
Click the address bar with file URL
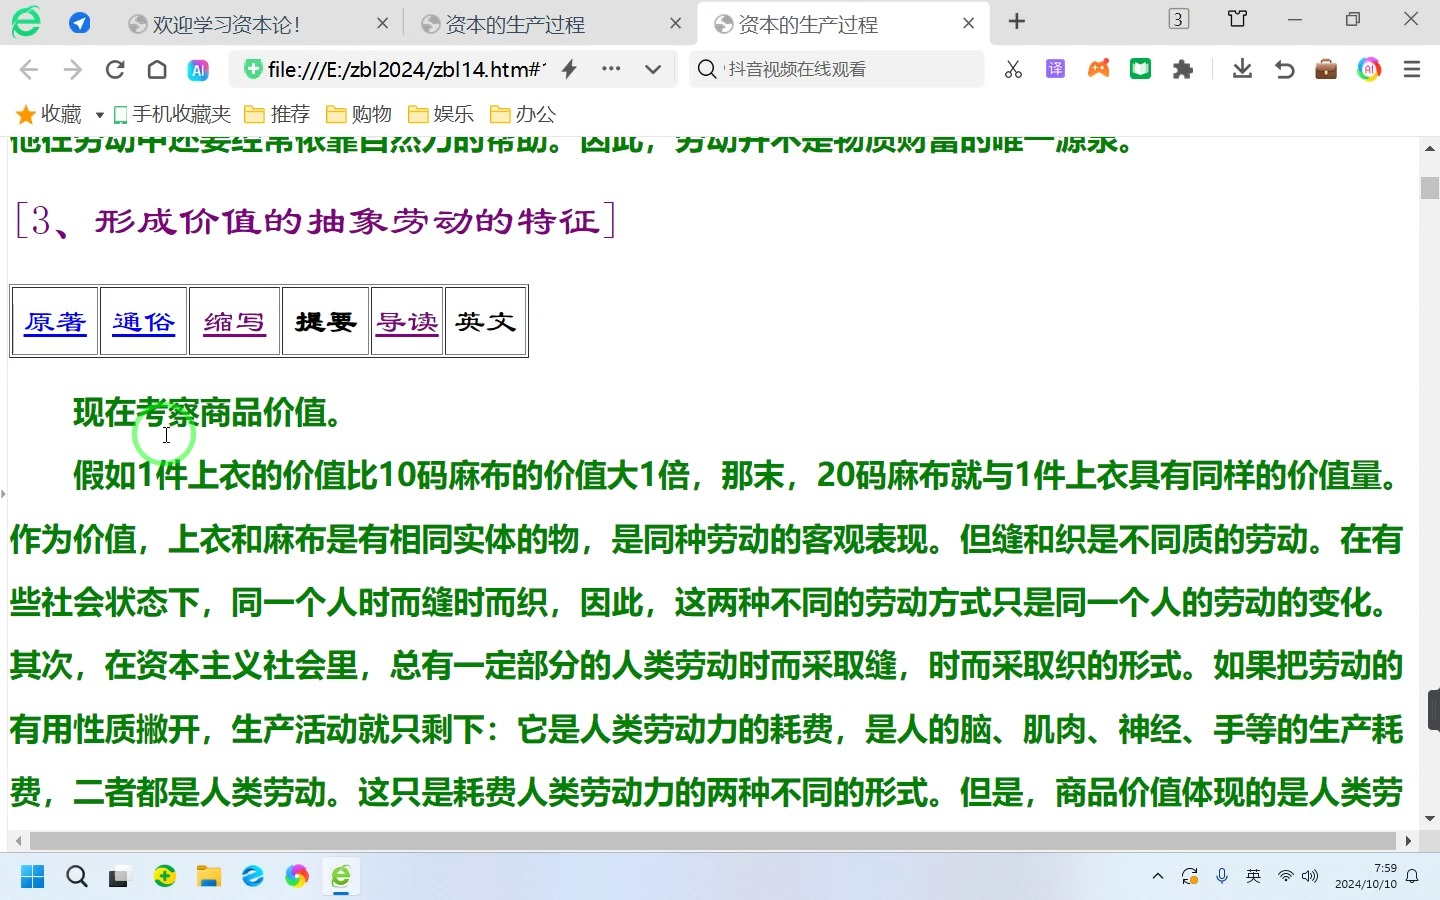pyautogui.click(x=406, y=69)
